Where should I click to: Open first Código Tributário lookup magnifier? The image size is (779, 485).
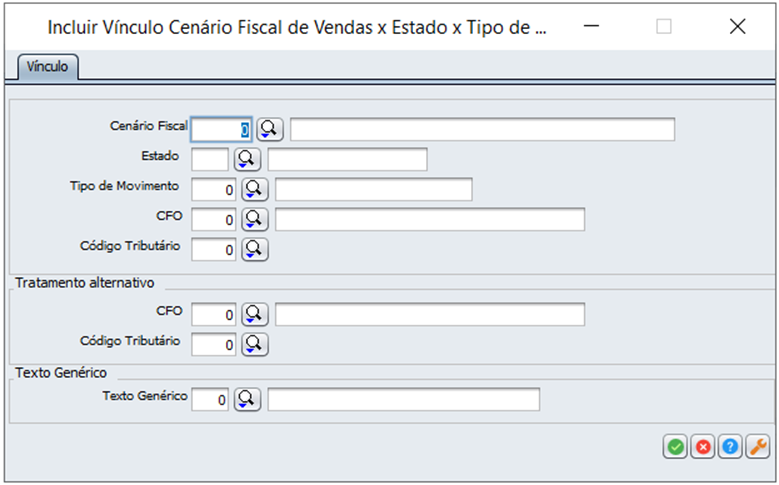click(255, 249)
